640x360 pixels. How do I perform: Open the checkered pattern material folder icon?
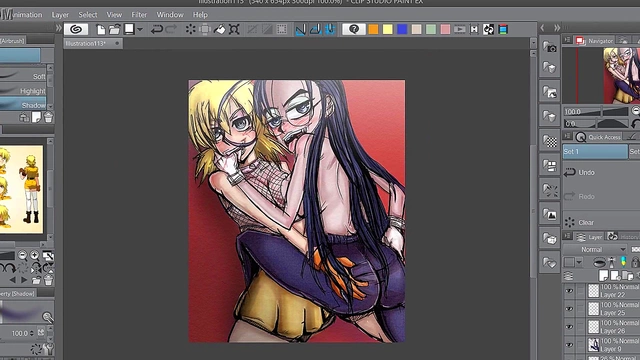(x=549, y=140)
